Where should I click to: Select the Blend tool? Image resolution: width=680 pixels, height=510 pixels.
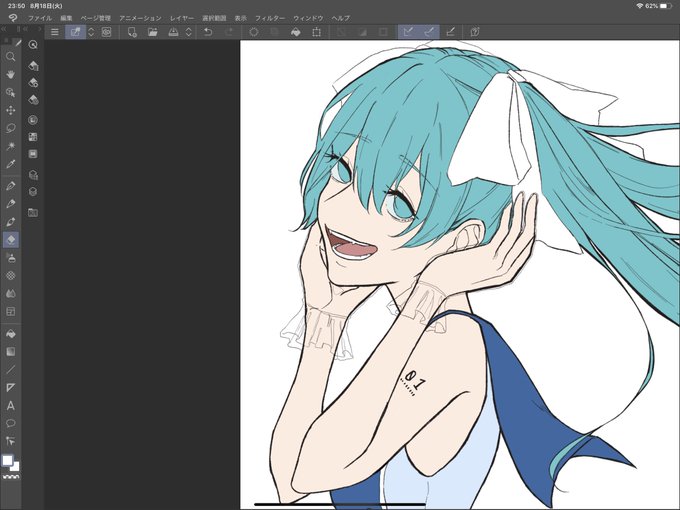pyautogui.click(x=11, y=294)
